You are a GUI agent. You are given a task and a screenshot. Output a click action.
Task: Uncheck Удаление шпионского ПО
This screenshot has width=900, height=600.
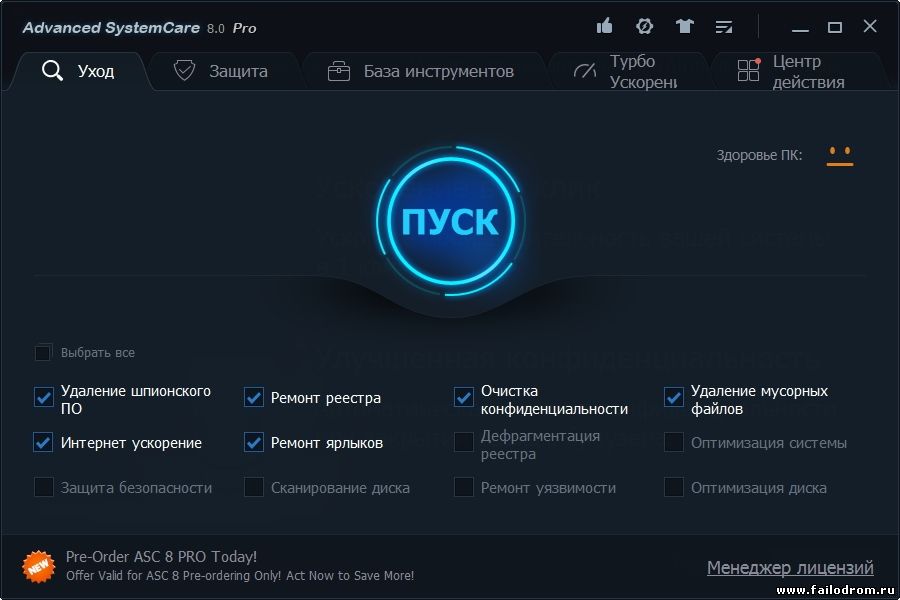44,397
